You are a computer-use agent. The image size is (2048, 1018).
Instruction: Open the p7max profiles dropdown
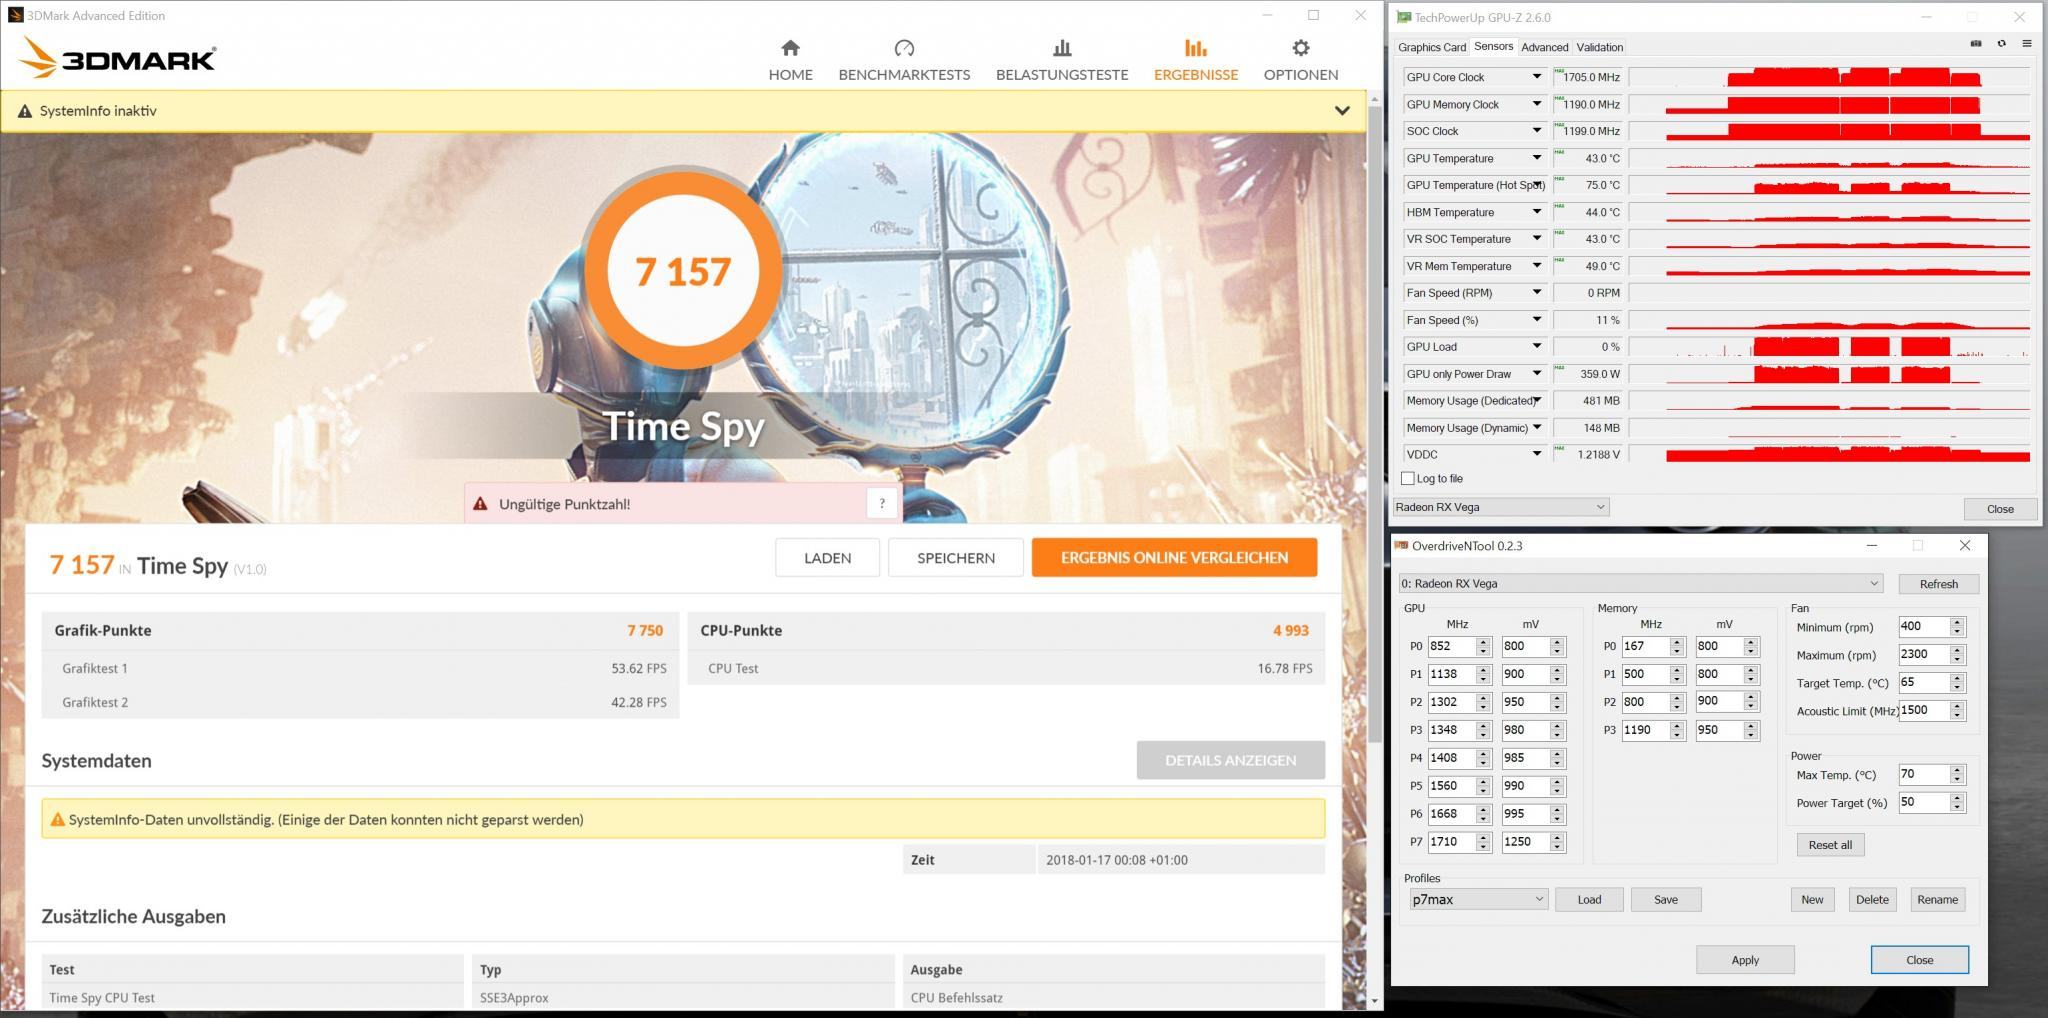coord(1478,899)
